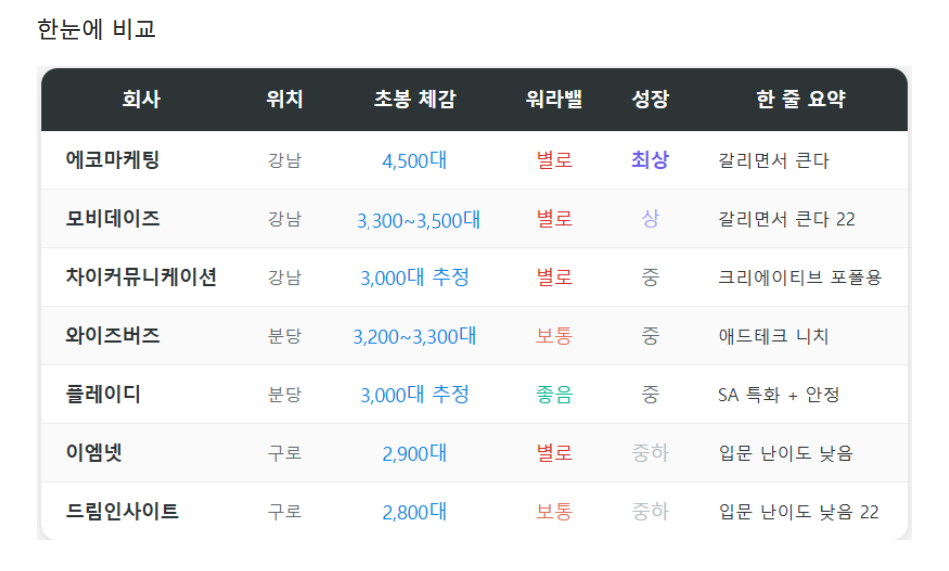
Task: Select the company name '플레이디'
Action: pyautogui.click(x=103, y=394)
